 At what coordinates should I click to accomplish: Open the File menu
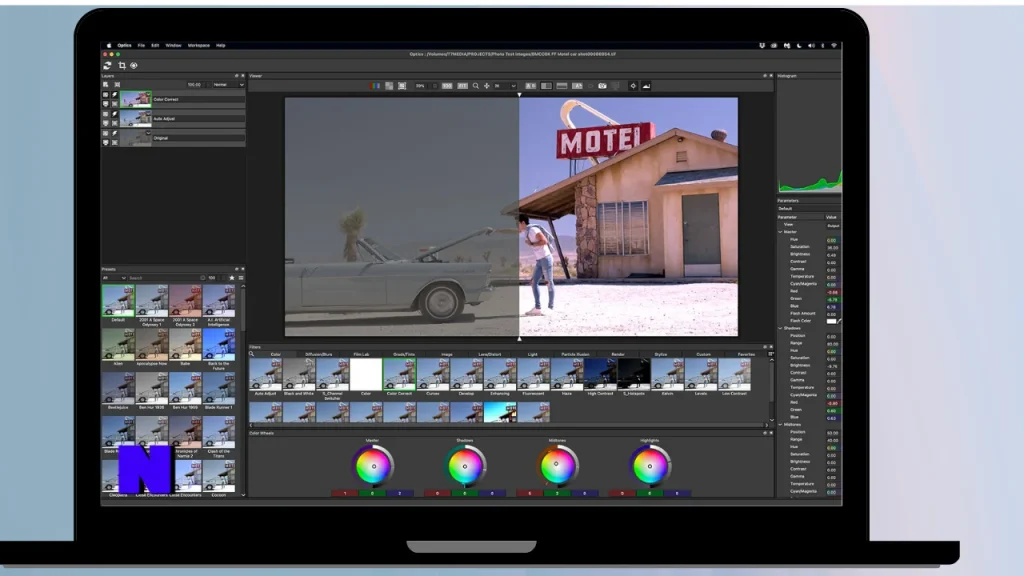(141, 46)
